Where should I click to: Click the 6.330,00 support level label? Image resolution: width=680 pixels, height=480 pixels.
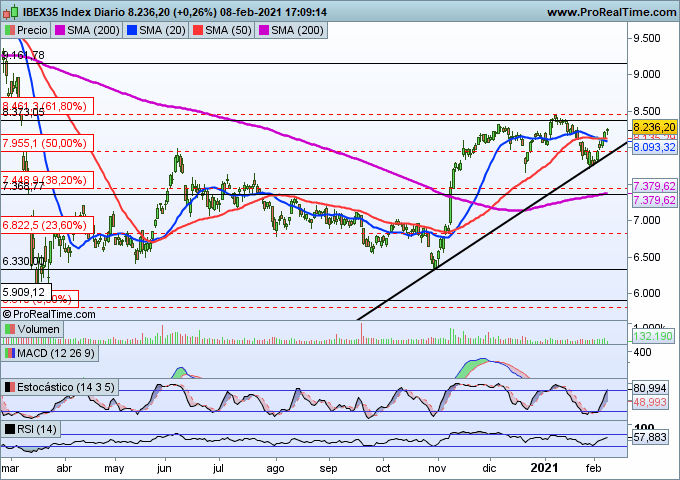(23, 261)
